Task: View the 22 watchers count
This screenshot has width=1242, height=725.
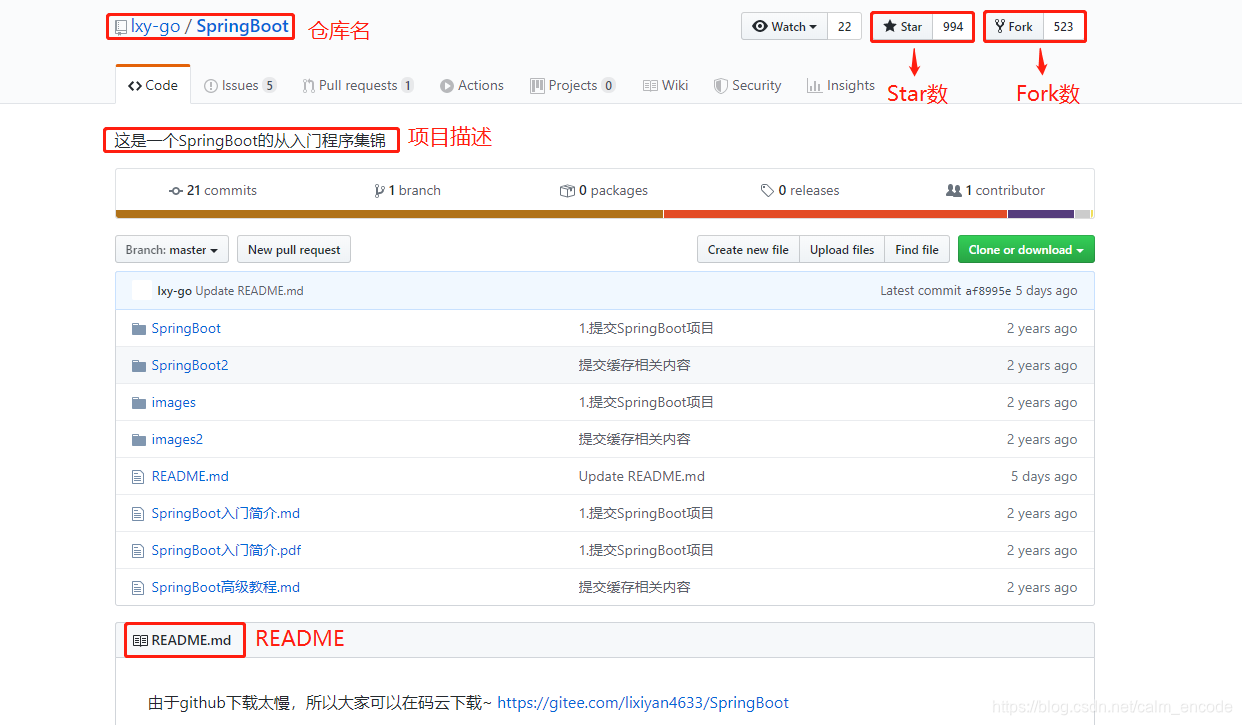Action: click(845, 27)
